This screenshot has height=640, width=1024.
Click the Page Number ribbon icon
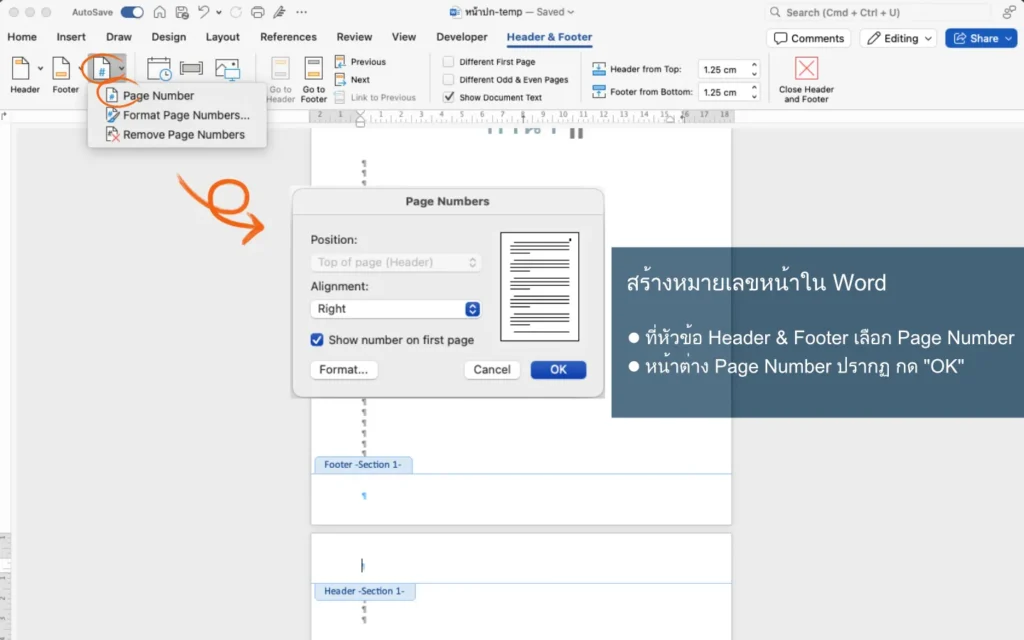tap(101, 68)
